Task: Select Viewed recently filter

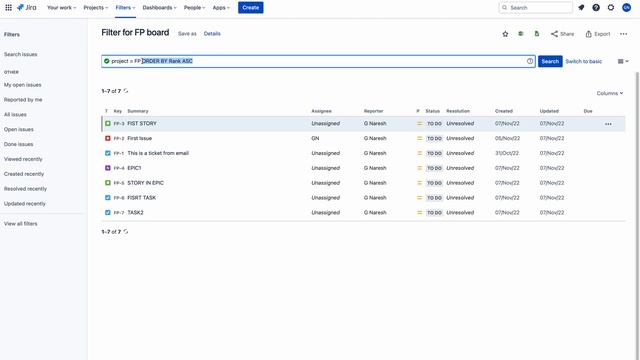Action: [23, 159]
